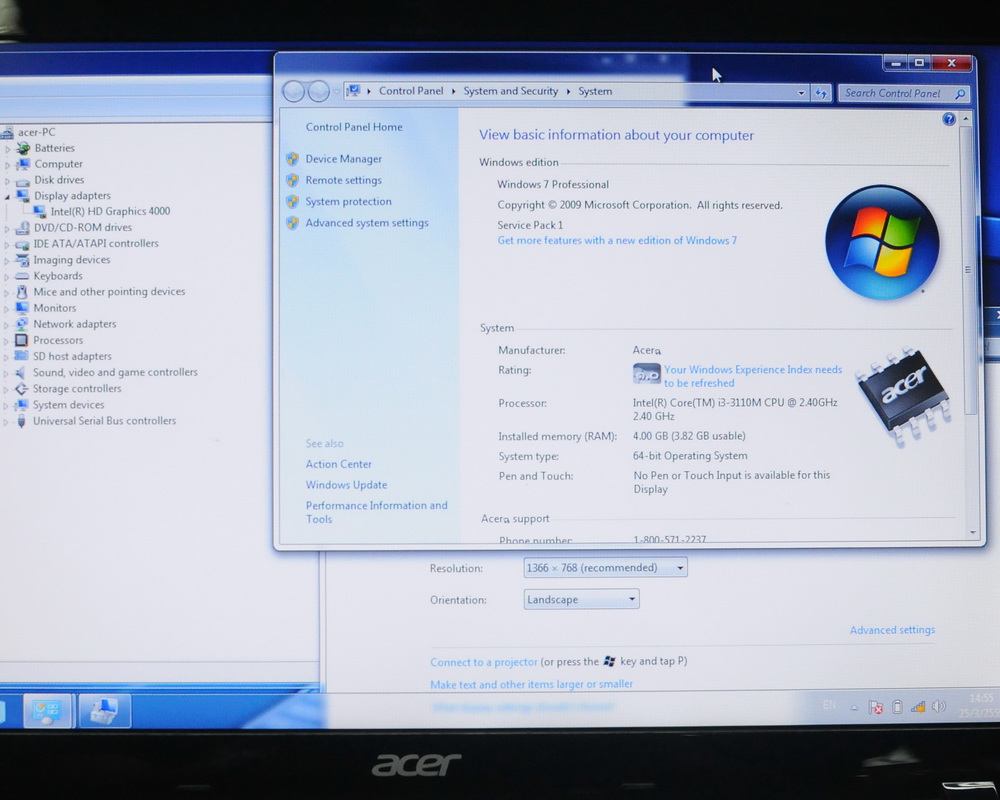Open Remote settings
The height and width of the screenshot is (800, 1000).
click(343, 181)
